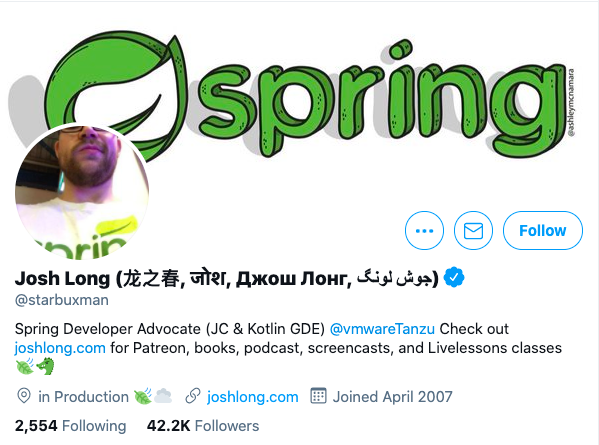Click the calendar joined-date icon
This screenshot has width=599, height=445.
pyautogui.click(x=318, y=396)
